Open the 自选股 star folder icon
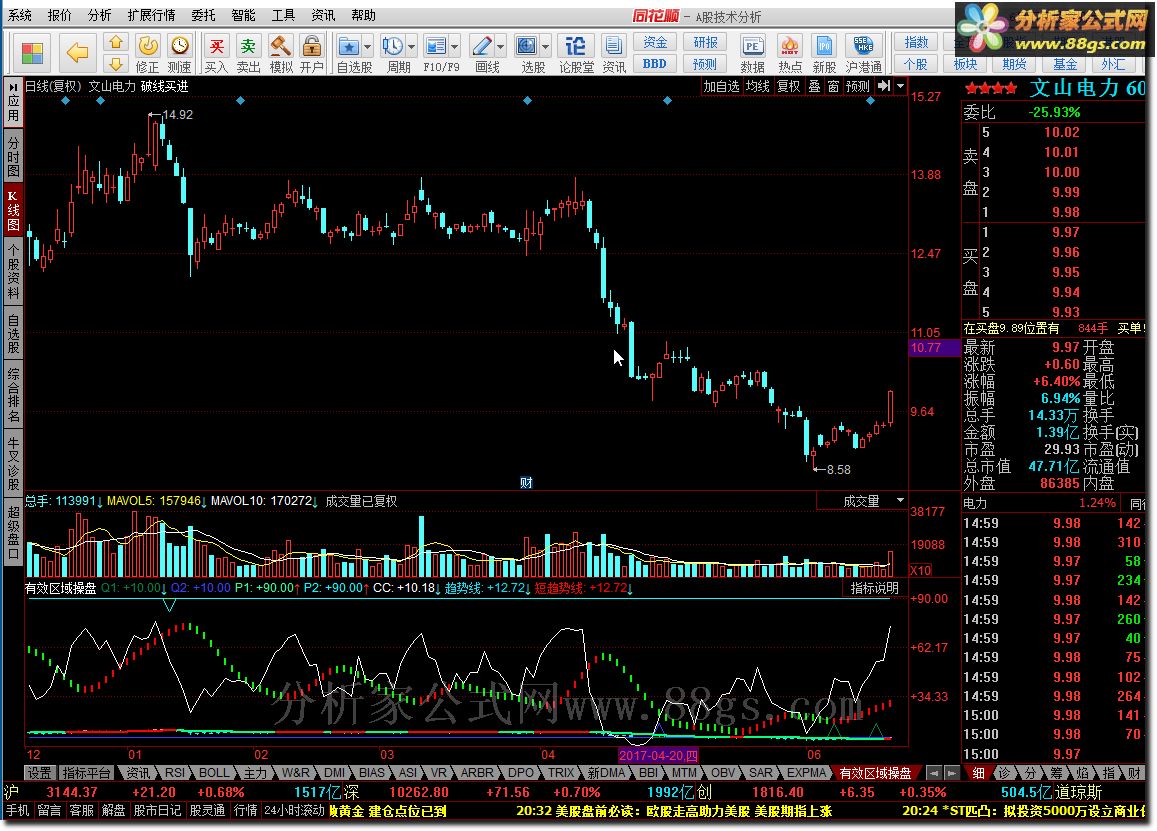 tap(348, 46)
